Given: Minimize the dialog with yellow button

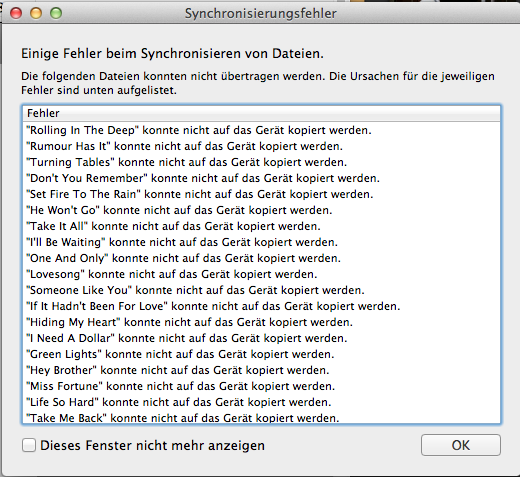Looking at the screenshot, I should 36,13.
